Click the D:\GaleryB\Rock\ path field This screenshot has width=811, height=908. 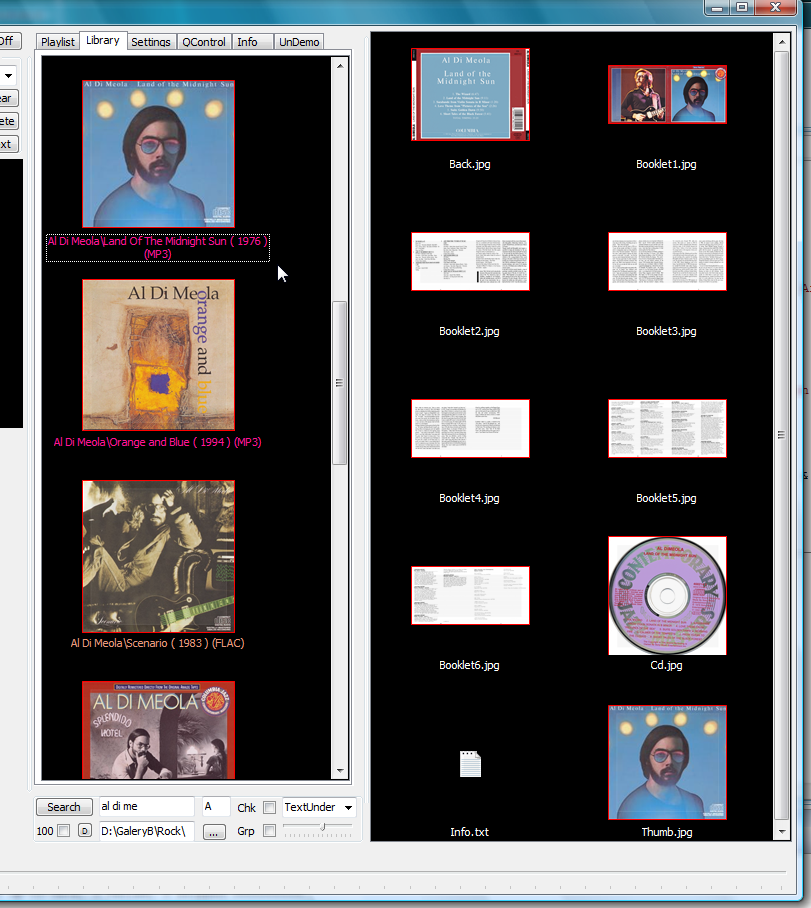coord(147,831)
